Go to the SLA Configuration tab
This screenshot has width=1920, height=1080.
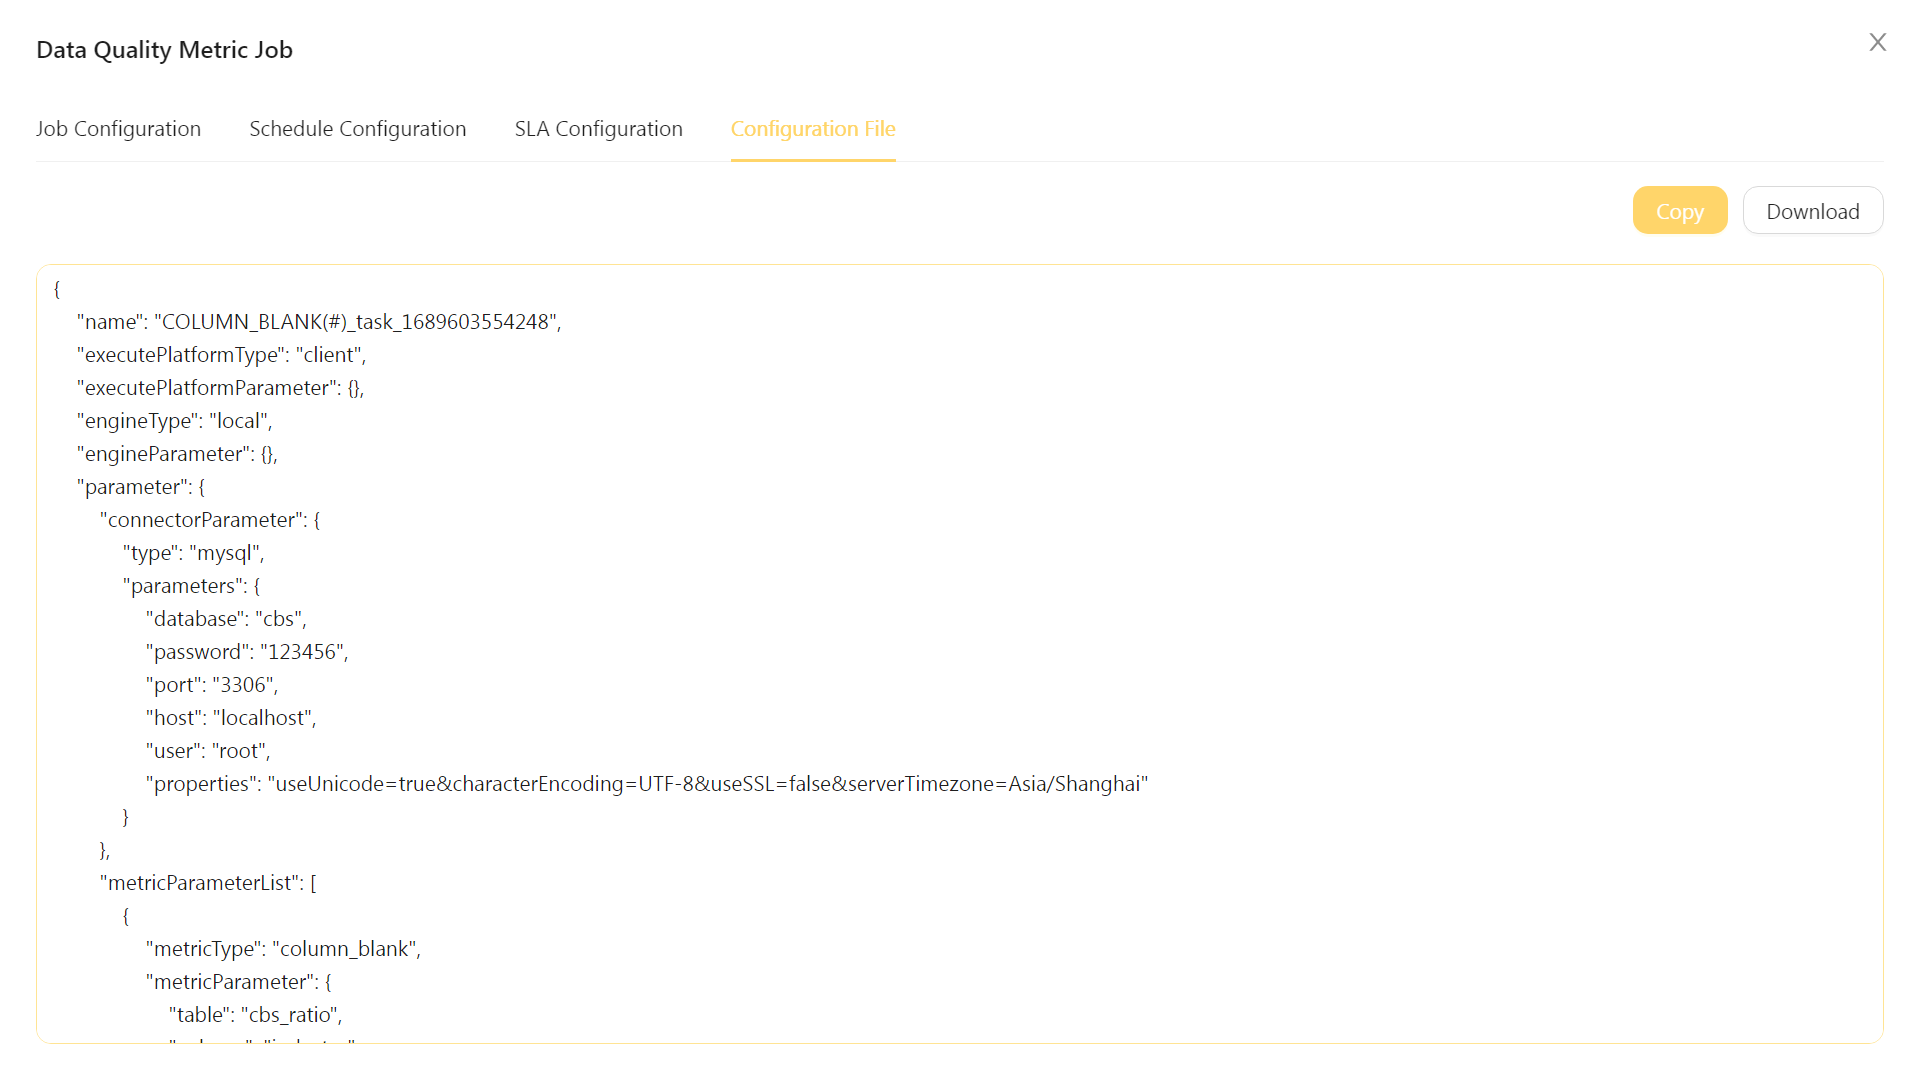pos(598,129)
